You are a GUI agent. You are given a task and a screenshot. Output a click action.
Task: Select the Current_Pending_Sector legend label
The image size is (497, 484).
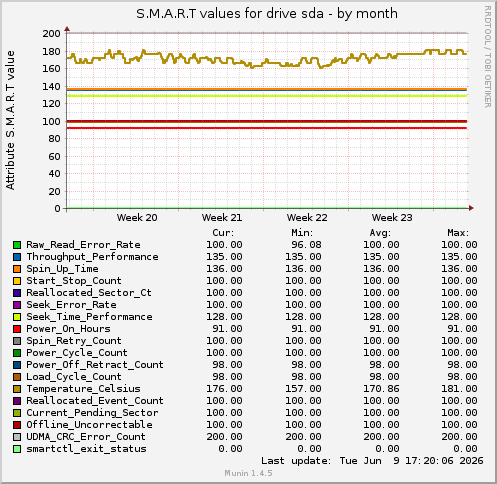pos(92,413)
